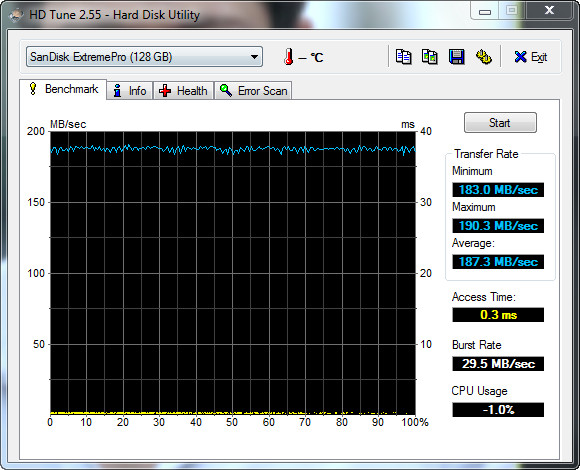Click the average value 187.3 MB/sec
This screenshot has height=470, width=580.
point(498,262)
